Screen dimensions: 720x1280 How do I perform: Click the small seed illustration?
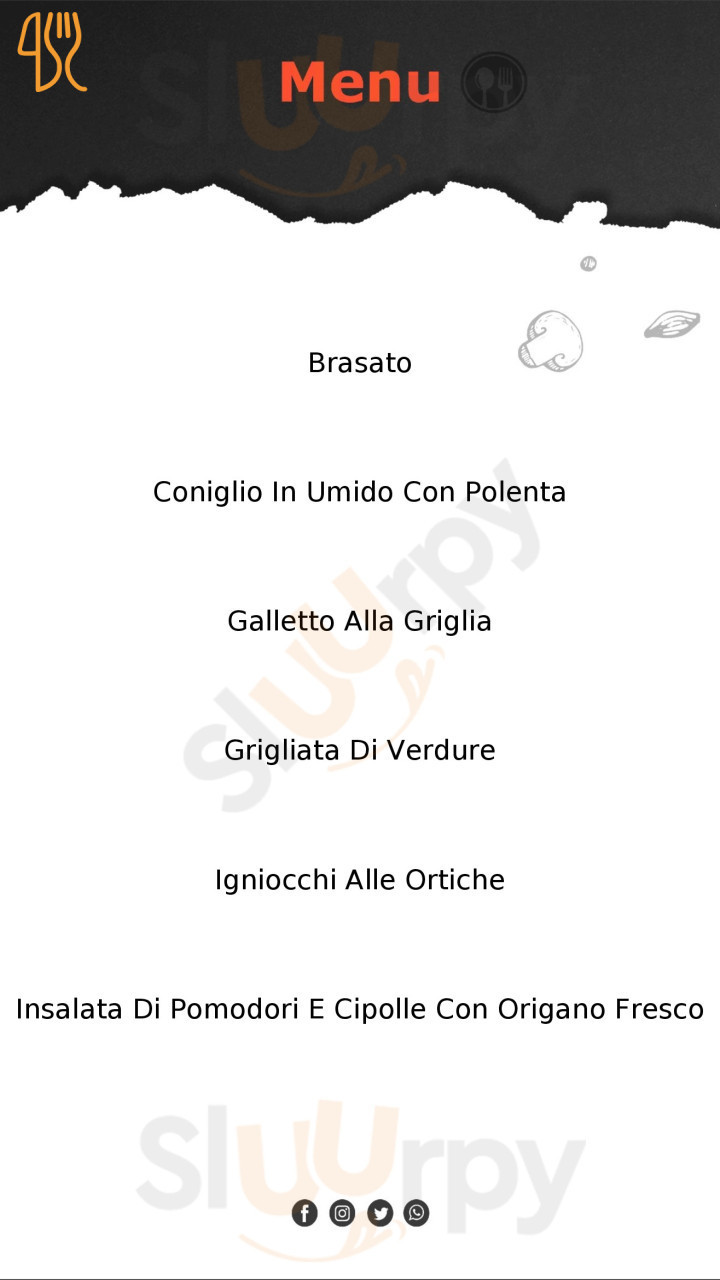pyautogui.click(x=589, y=264)
